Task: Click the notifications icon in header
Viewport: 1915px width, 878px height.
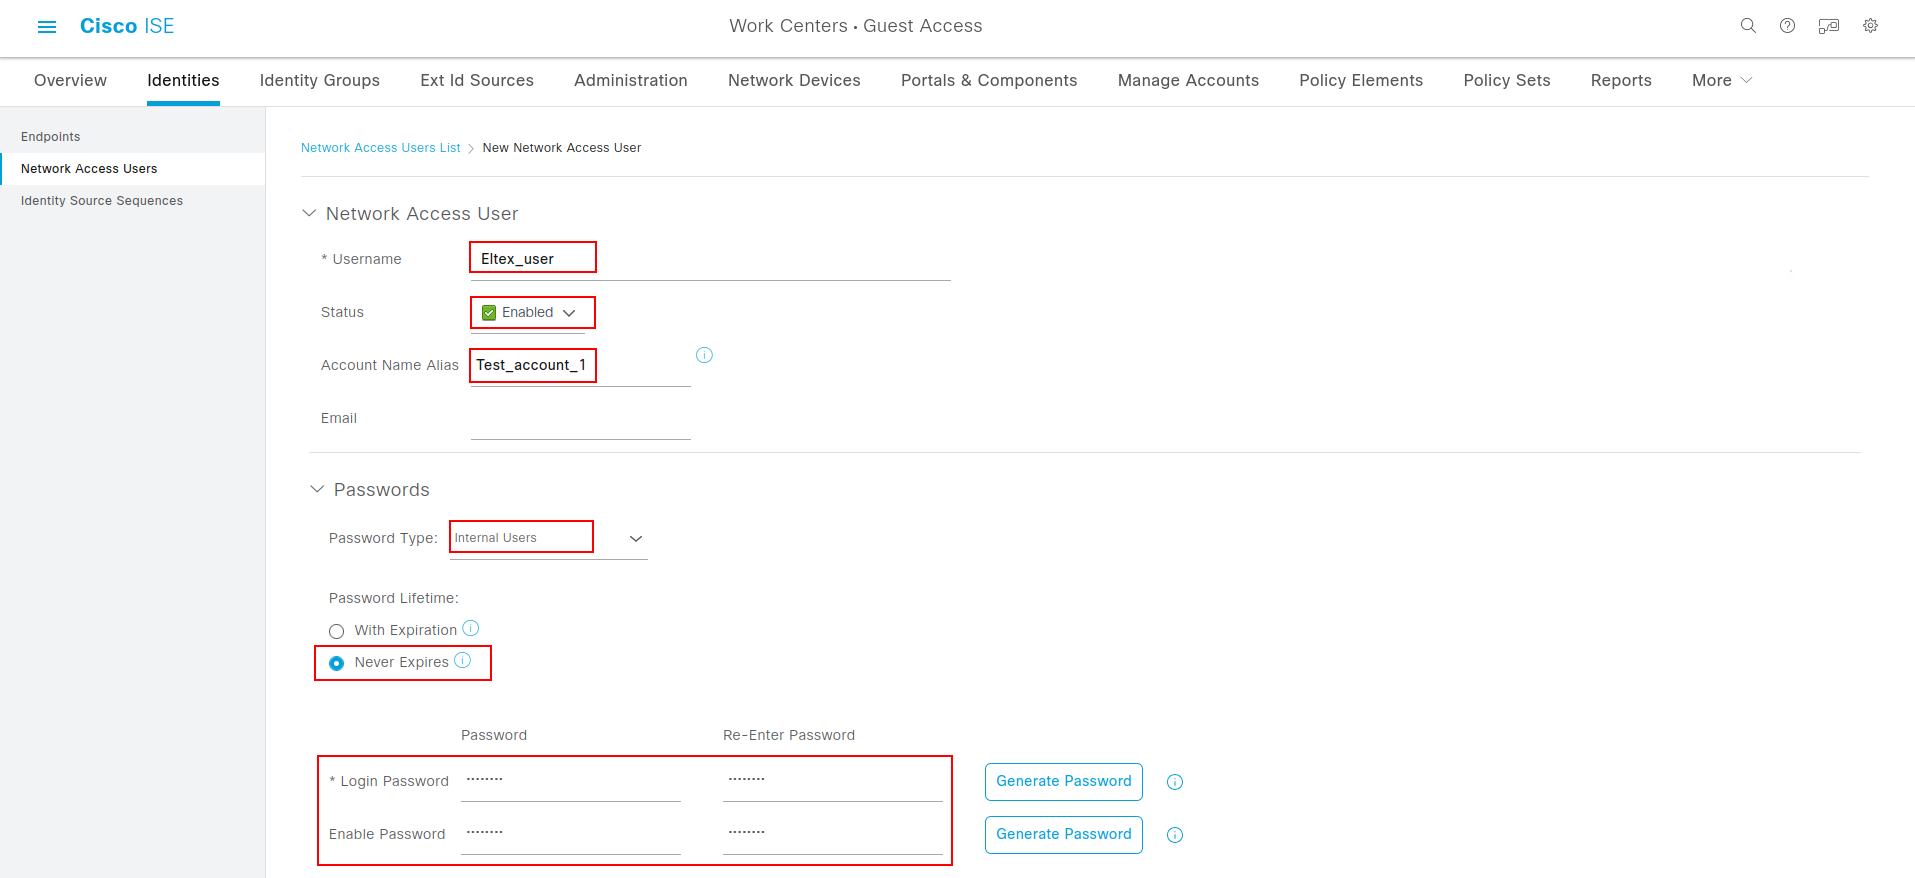Action: [x=1828, y=26]
